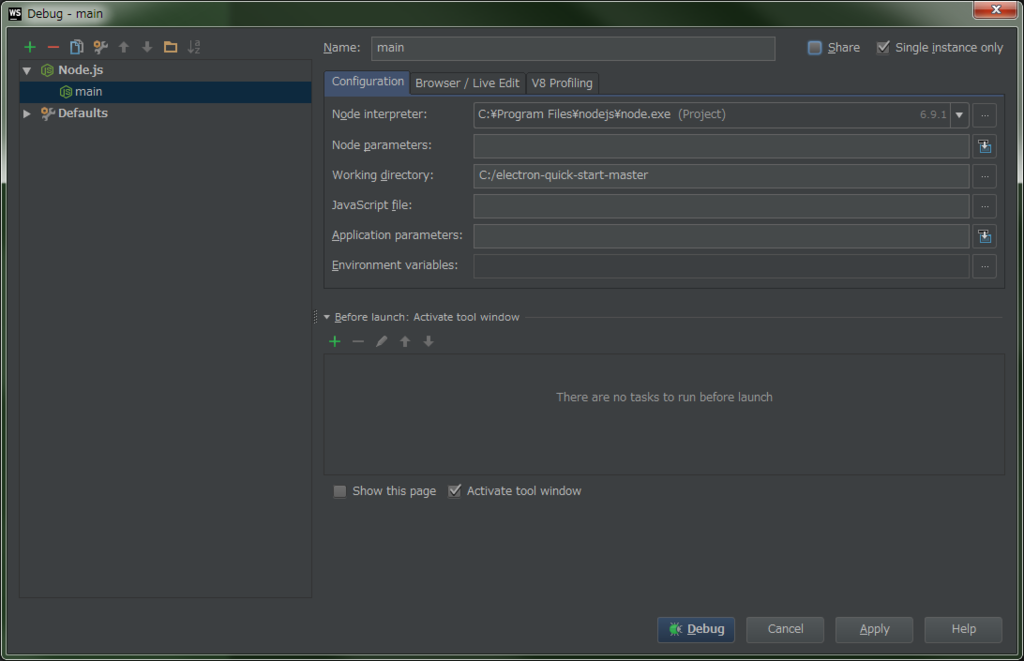Viewport: 1024px width, 661px height.
Task: Focus the Node parameters input
Action: click(721, 146)
